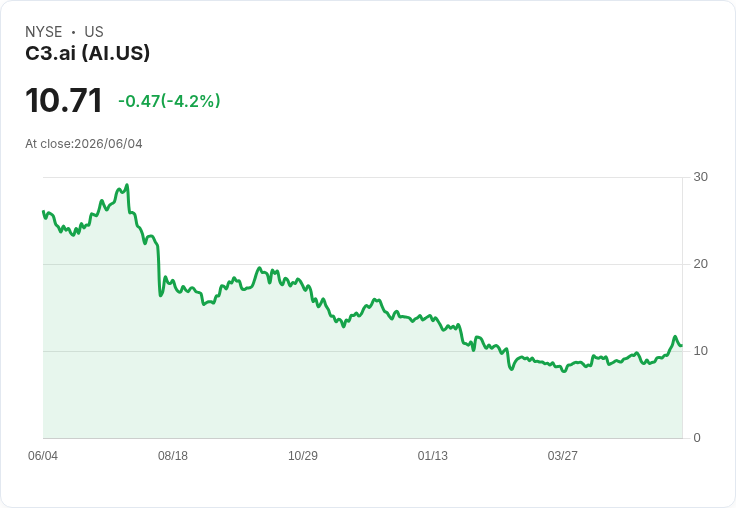Click the C3.ai (AI.US) stock title

click(x=87, y=53)
